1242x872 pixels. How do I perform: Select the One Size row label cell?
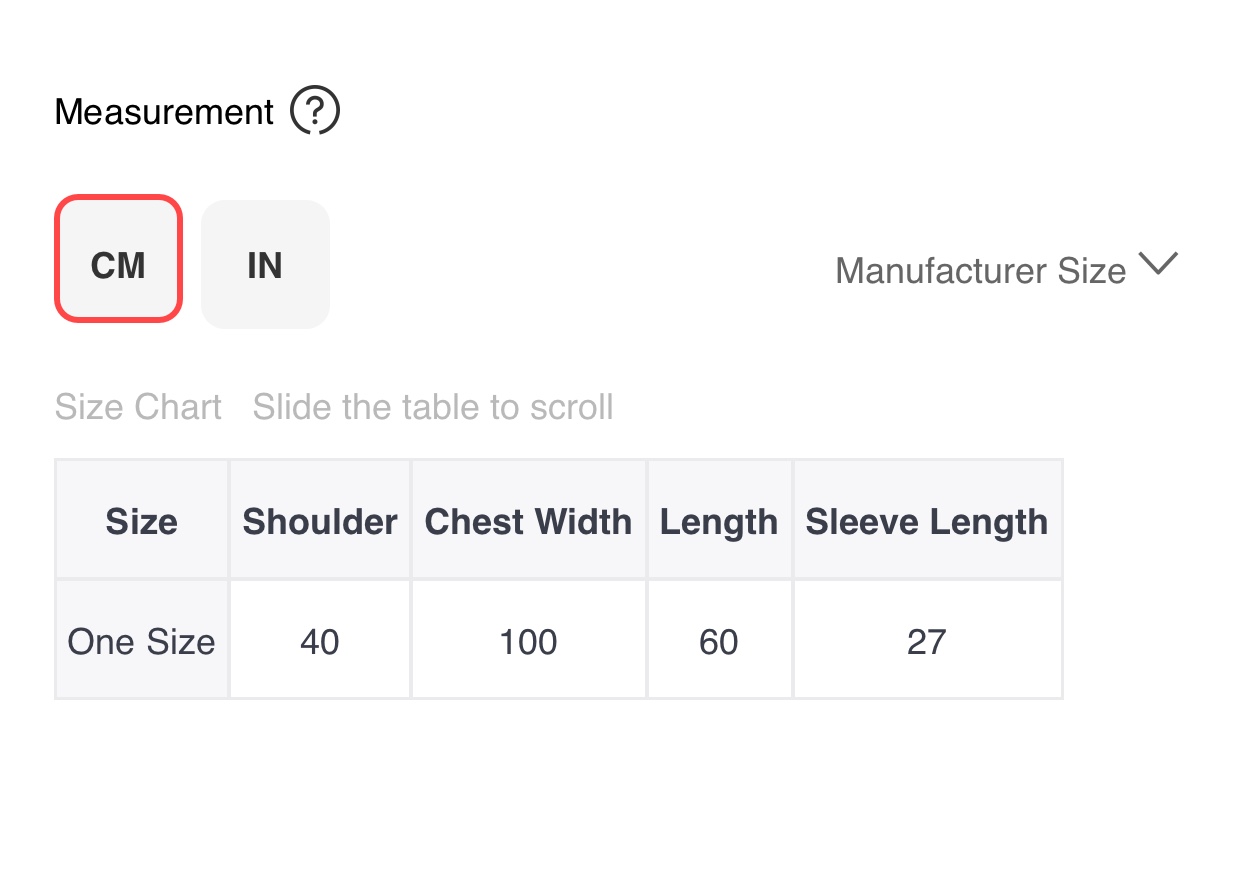click(142, 640)
